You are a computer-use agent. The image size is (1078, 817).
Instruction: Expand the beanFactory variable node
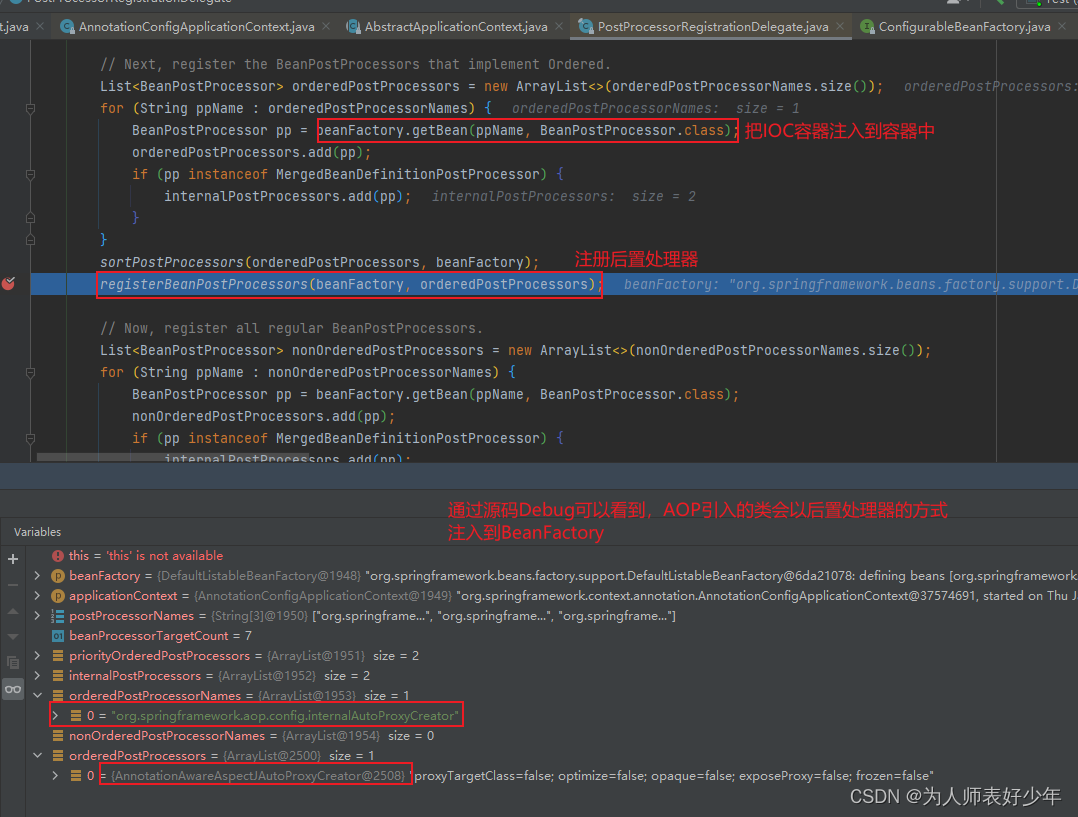[x=38, y=576]
